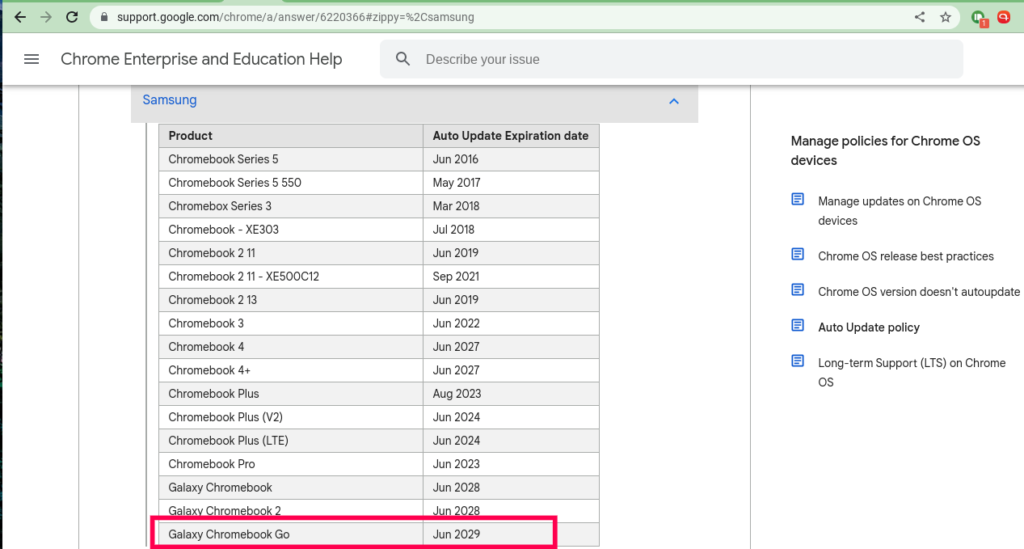1024x549 pixels.
Task: Click the document icon beside Long-term Support
Action: tap(797, 360)
